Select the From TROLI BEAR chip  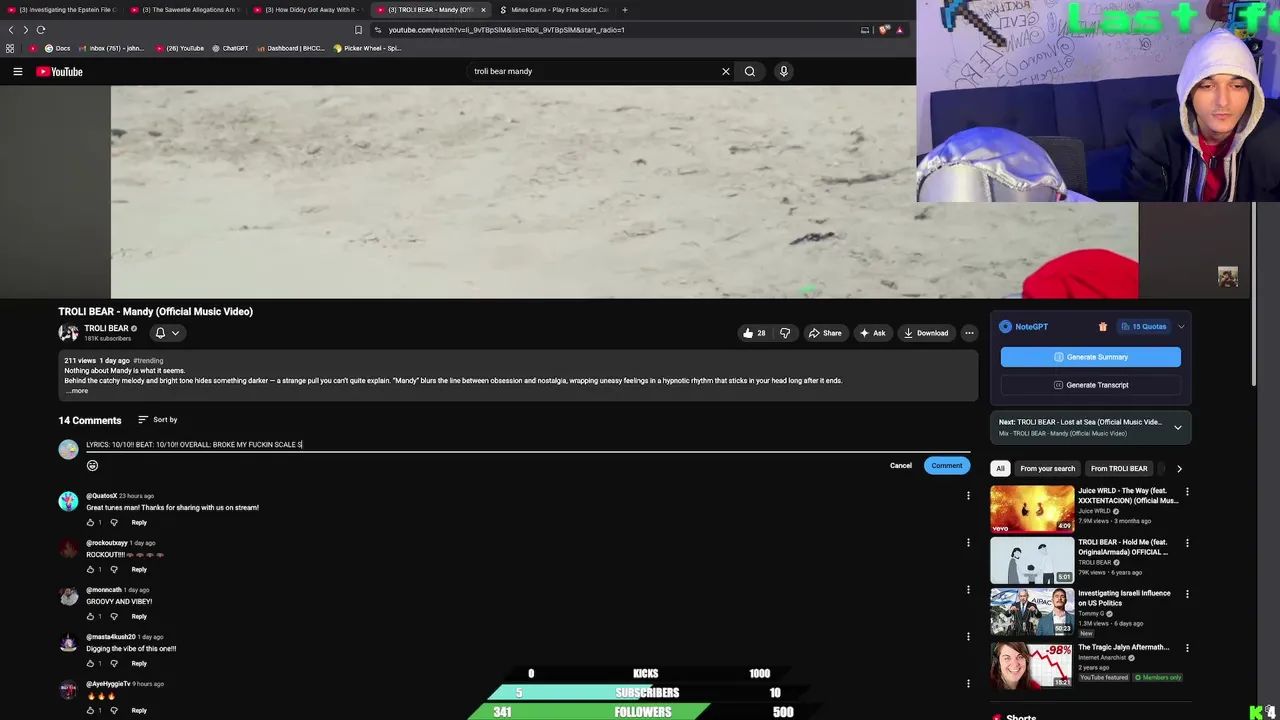click(1119, 468)
